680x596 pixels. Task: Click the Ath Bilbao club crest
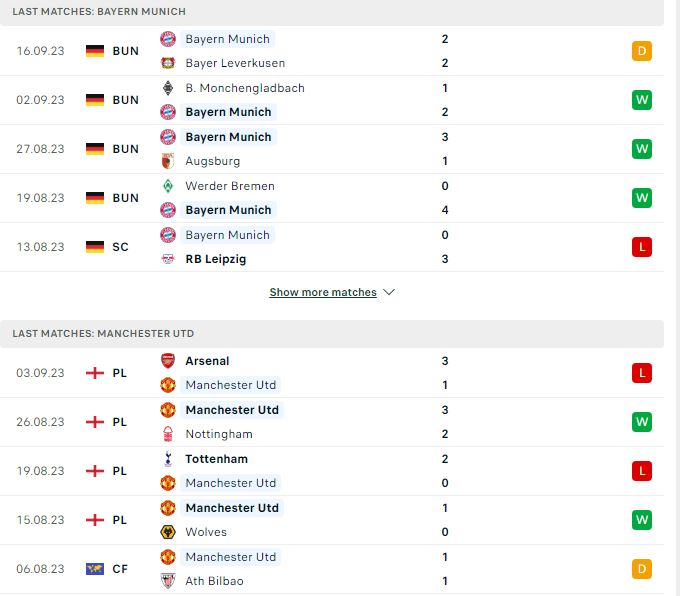tap(168, 581)
